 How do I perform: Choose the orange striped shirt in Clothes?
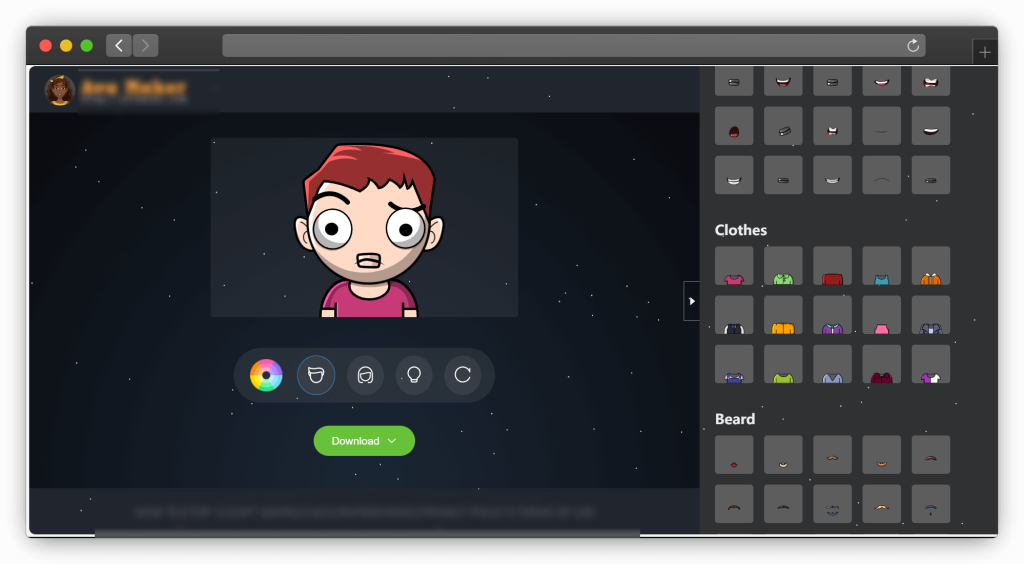(x=930, y=266)
